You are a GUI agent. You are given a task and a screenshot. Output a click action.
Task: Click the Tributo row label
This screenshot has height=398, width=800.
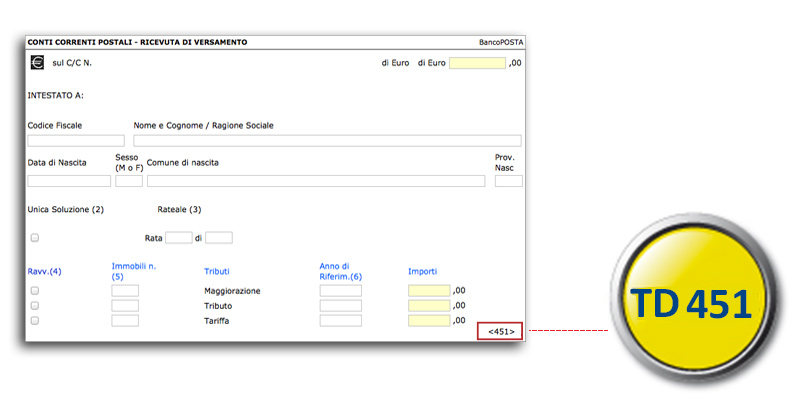pos(218,306)
